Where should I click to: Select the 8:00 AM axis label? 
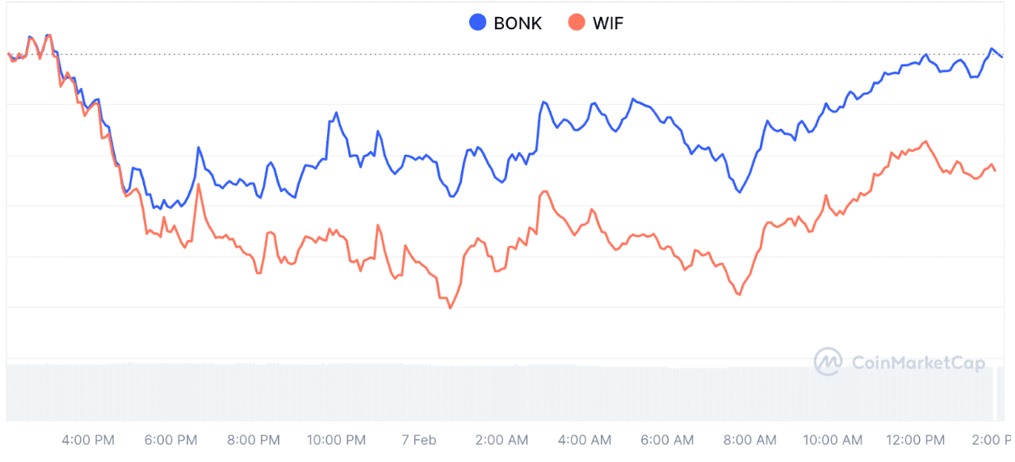click(750, 440)
